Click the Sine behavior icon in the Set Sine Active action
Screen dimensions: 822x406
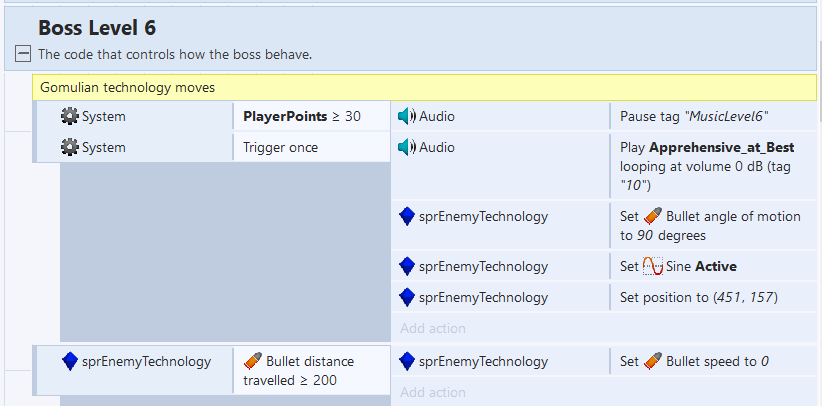652,267
